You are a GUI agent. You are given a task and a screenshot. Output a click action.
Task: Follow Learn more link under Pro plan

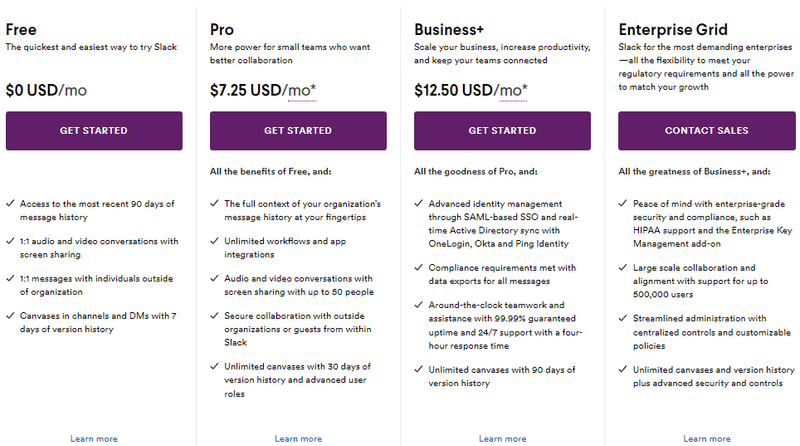(298, 438)
